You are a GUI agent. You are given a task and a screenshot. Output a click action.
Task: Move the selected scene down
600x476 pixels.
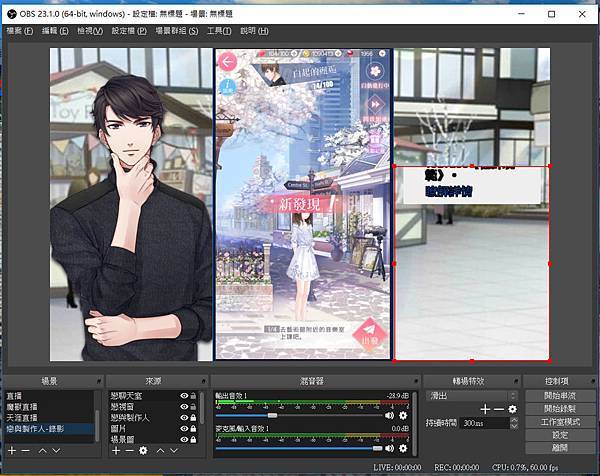pos(56,451)
